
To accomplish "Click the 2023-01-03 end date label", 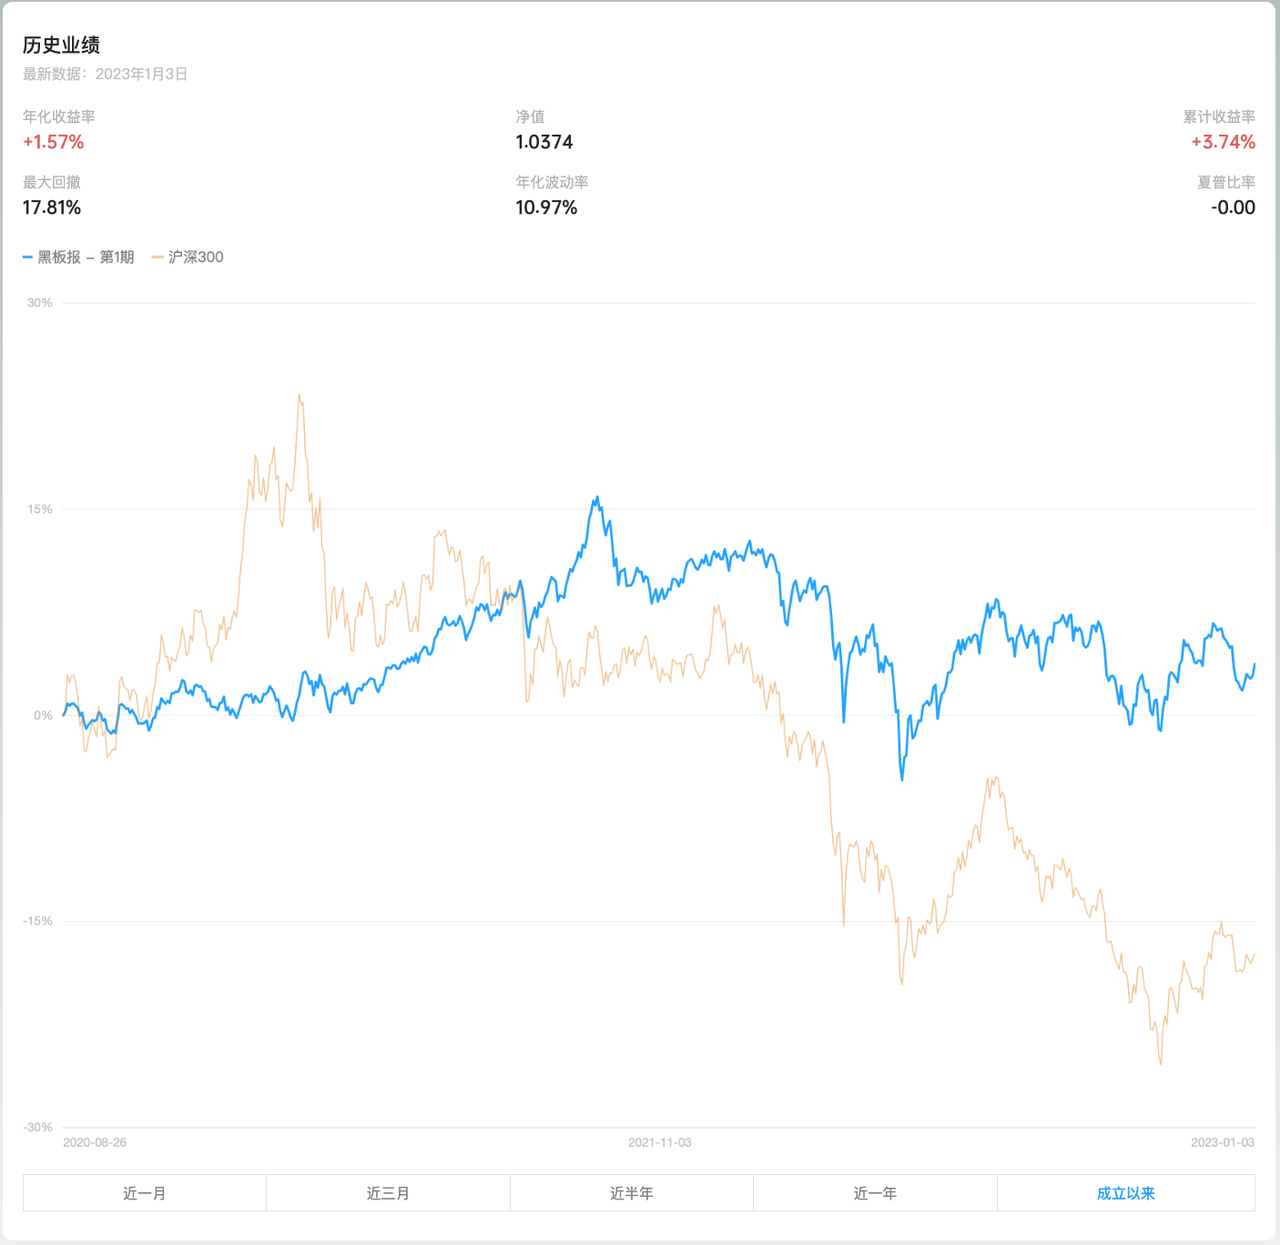I will point(1222,1142).
